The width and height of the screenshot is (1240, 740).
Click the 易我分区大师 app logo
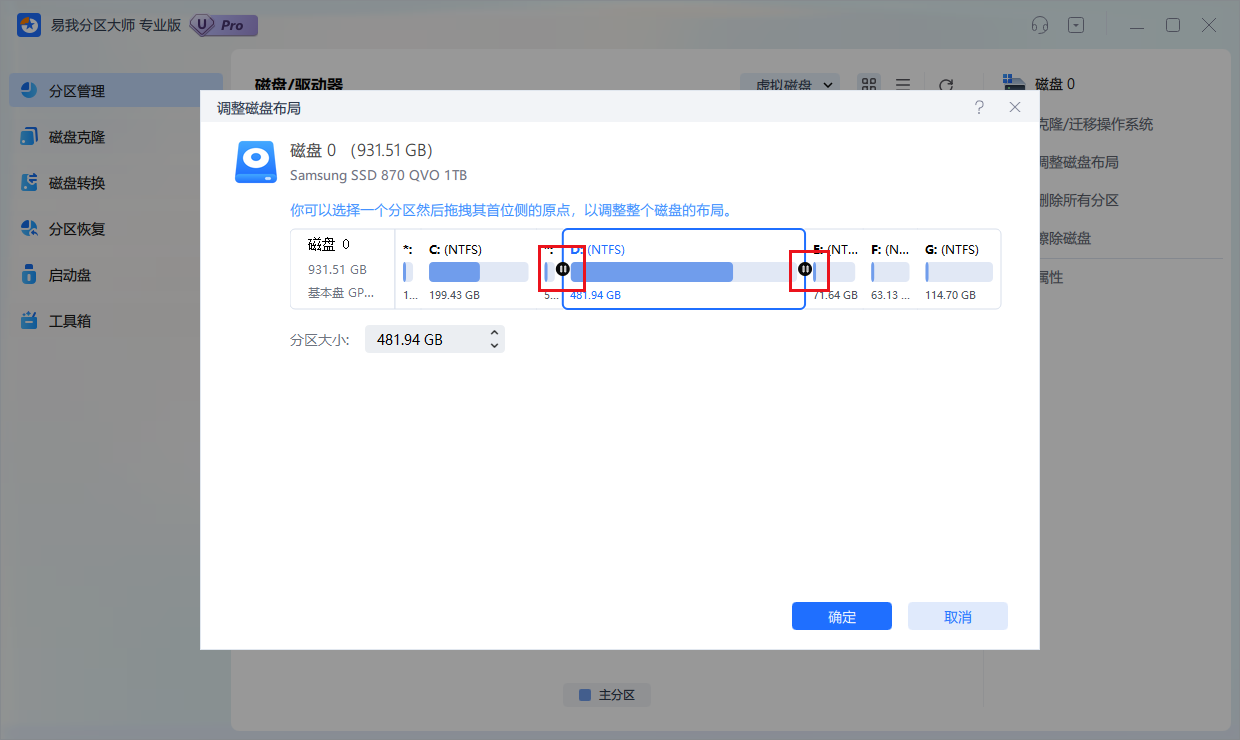point(28,25)
